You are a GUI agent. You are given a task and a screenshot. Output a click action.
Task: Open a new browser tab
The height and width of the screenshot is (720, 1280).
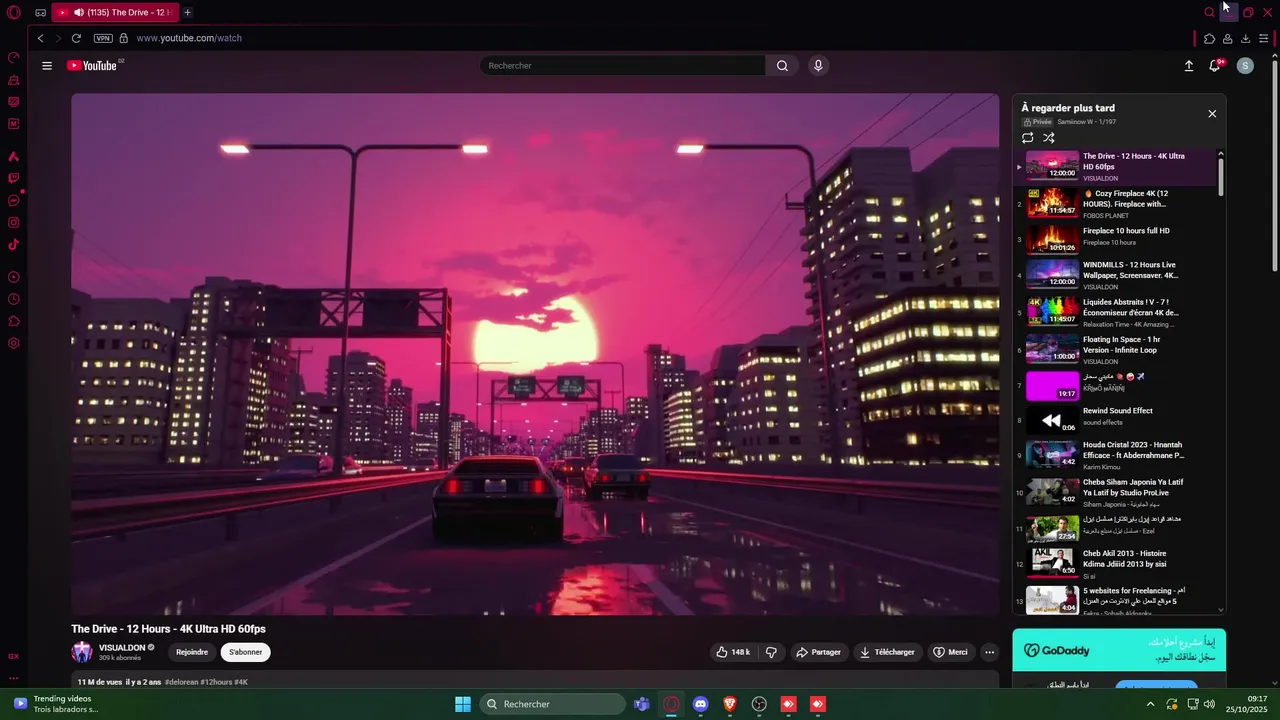187,12
